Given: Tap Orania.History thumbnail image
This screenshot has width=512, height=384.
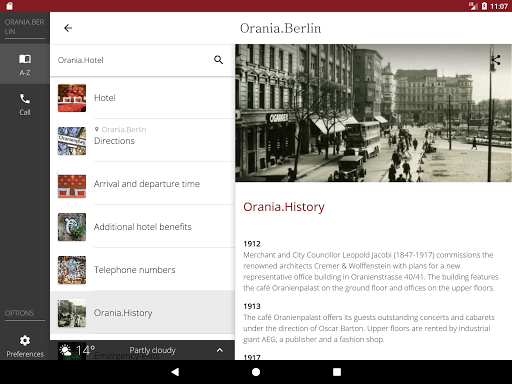Looking at the screenshot, I should pyautogui.click(x=72, y=313).
